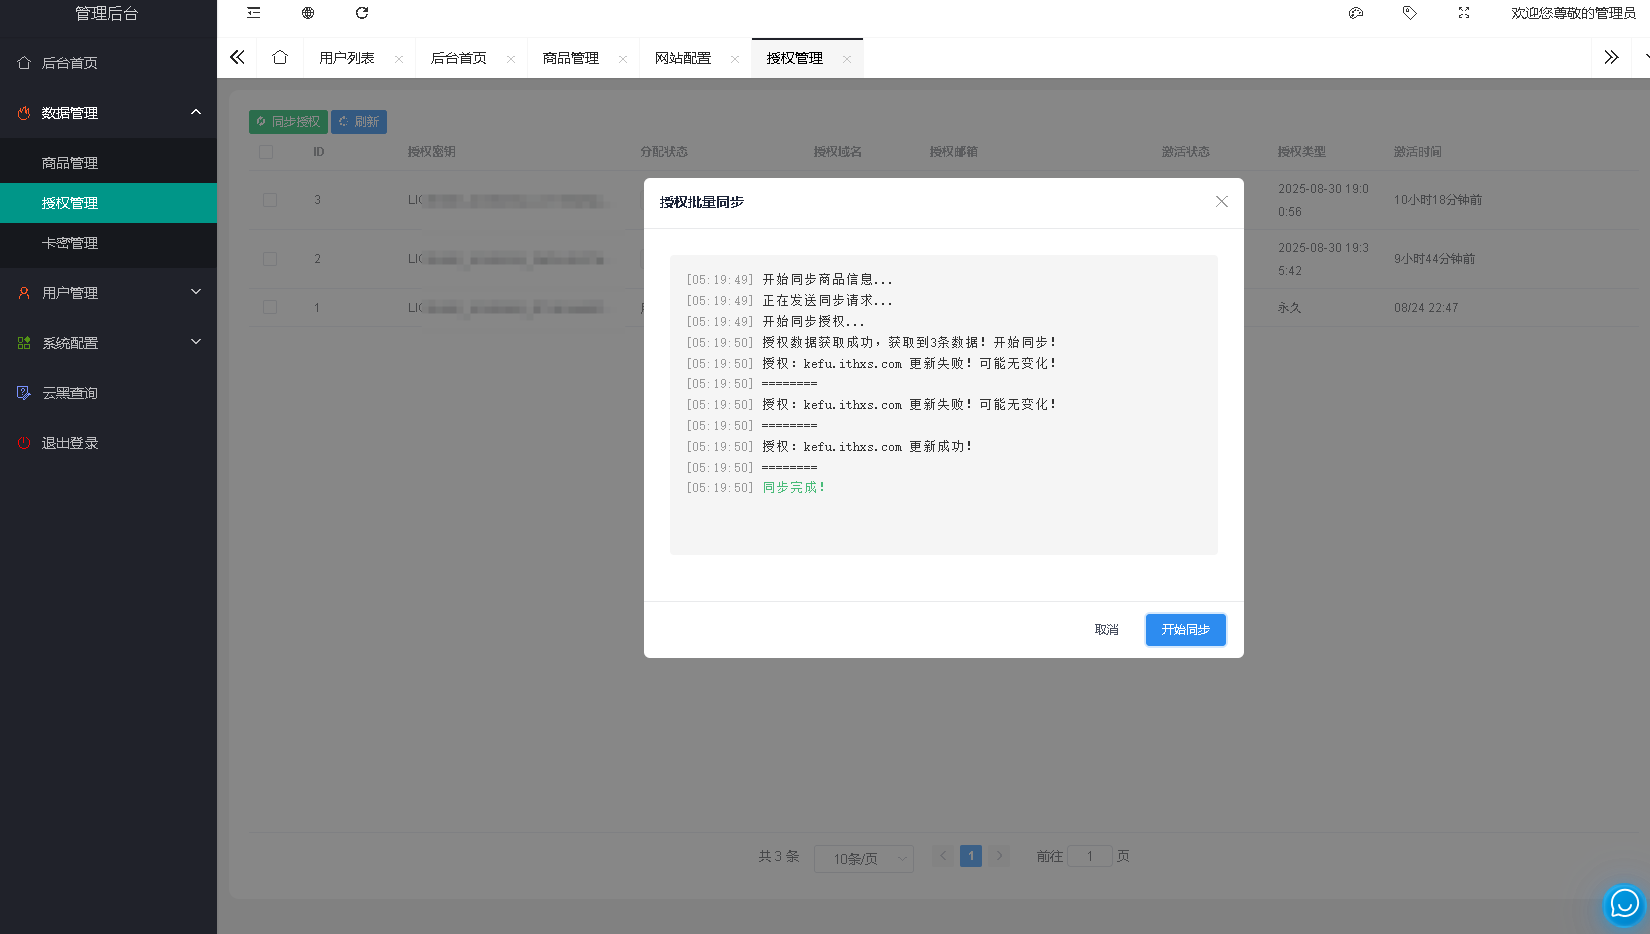Open the theme palette icon
This screenshot has width=1650, height=934.
1355,13
